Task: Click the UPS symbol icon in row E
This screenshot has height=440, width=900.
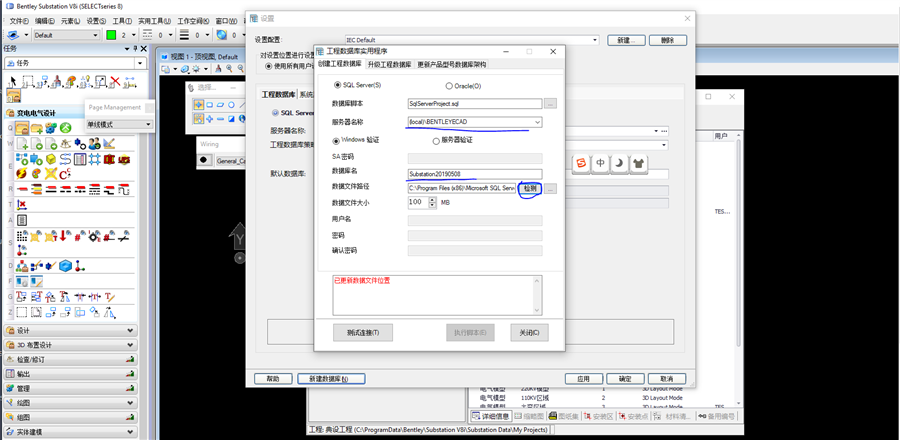Action: point(123,158)
